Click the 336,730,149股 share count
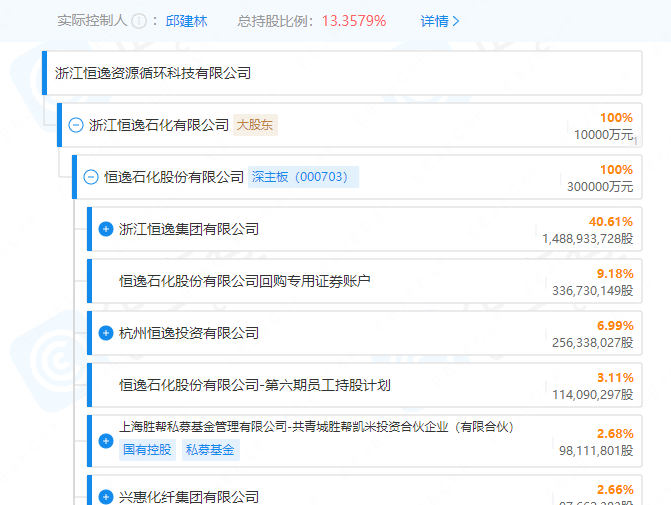Viewport: 671px width, 505px height. (593, 291)
